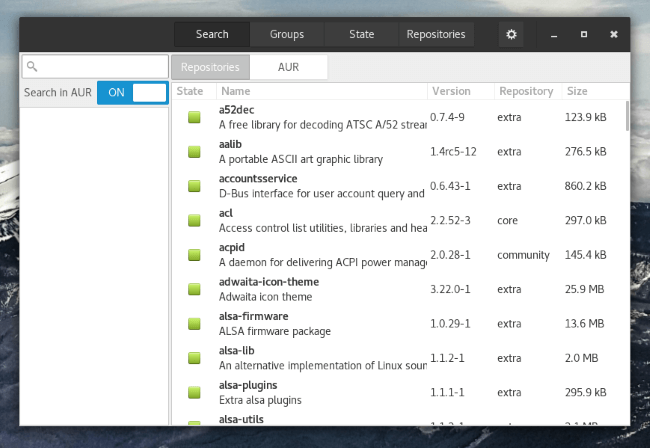Click the community repository cell for acpid
650x448 pixels.
(x=523, y=255)
